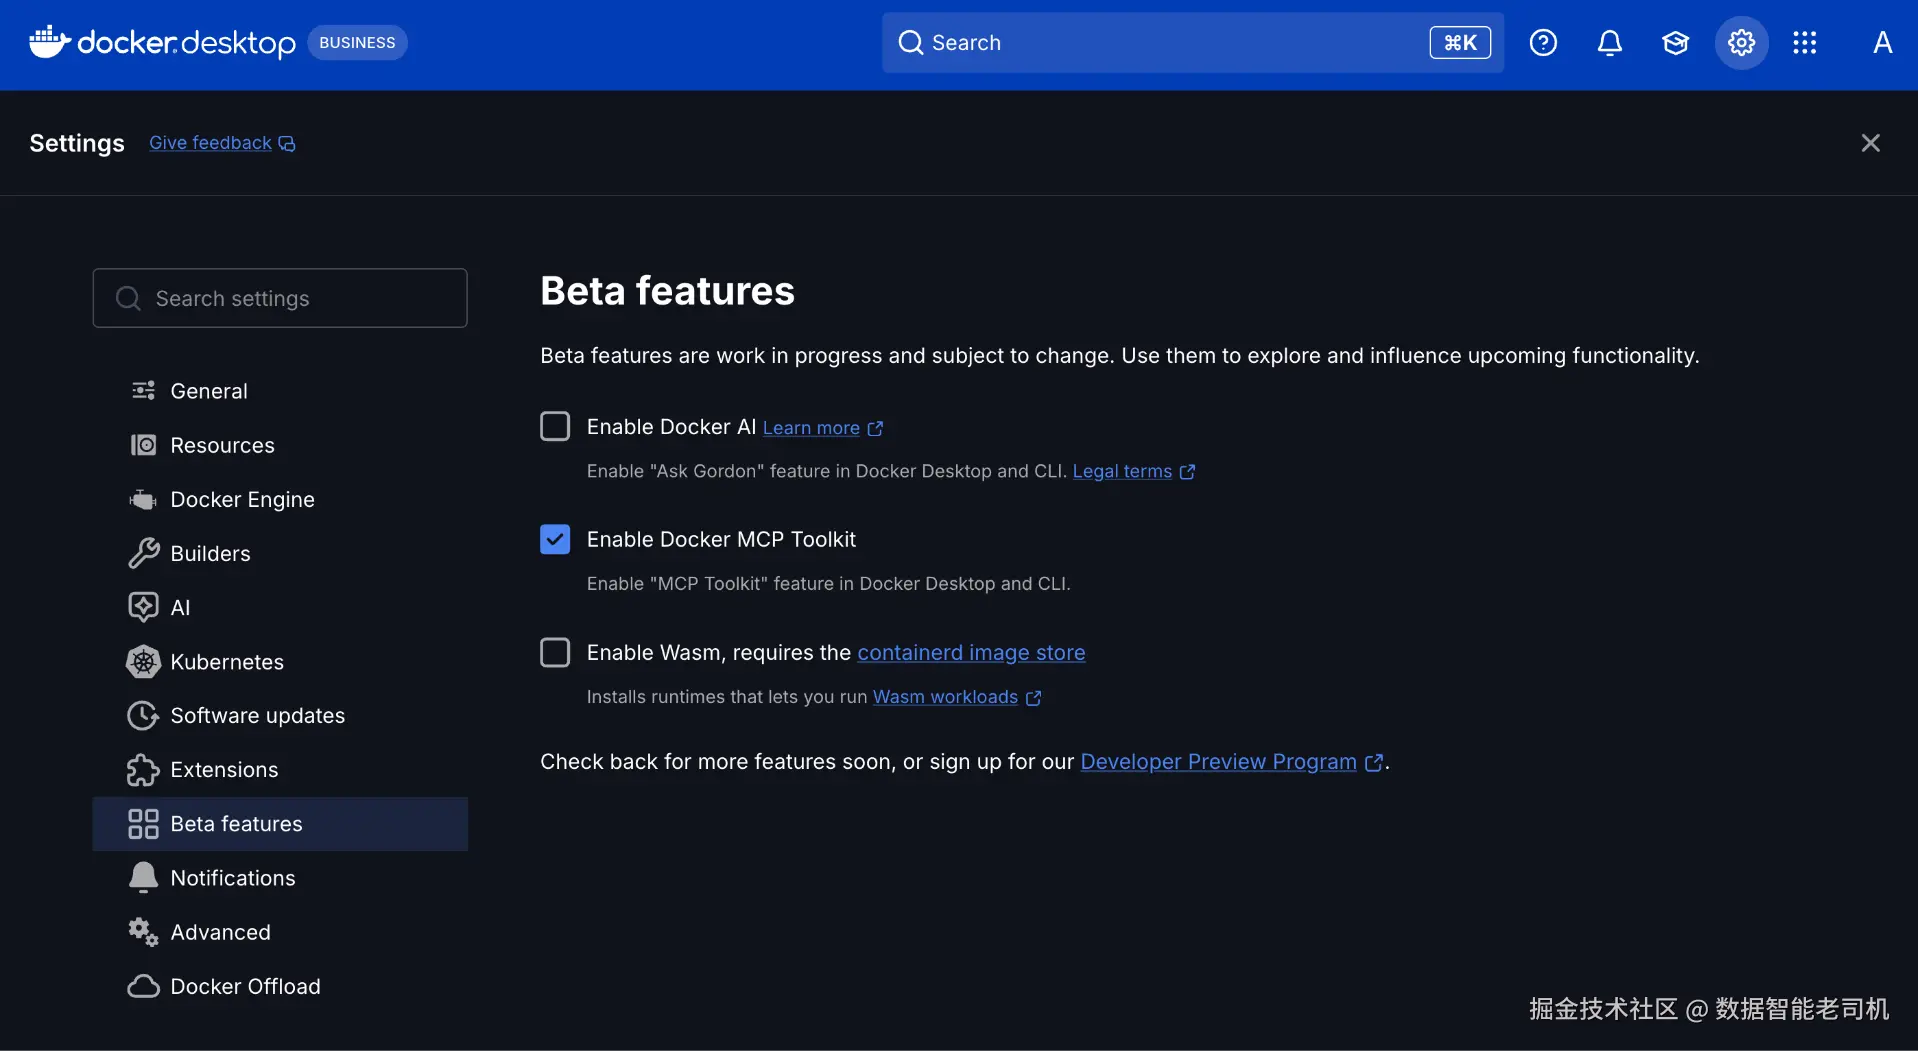The height and width of the screenshot is (1051, 1918).
Task: Click the feedback icon beside Give feedback
Action: 287,144
